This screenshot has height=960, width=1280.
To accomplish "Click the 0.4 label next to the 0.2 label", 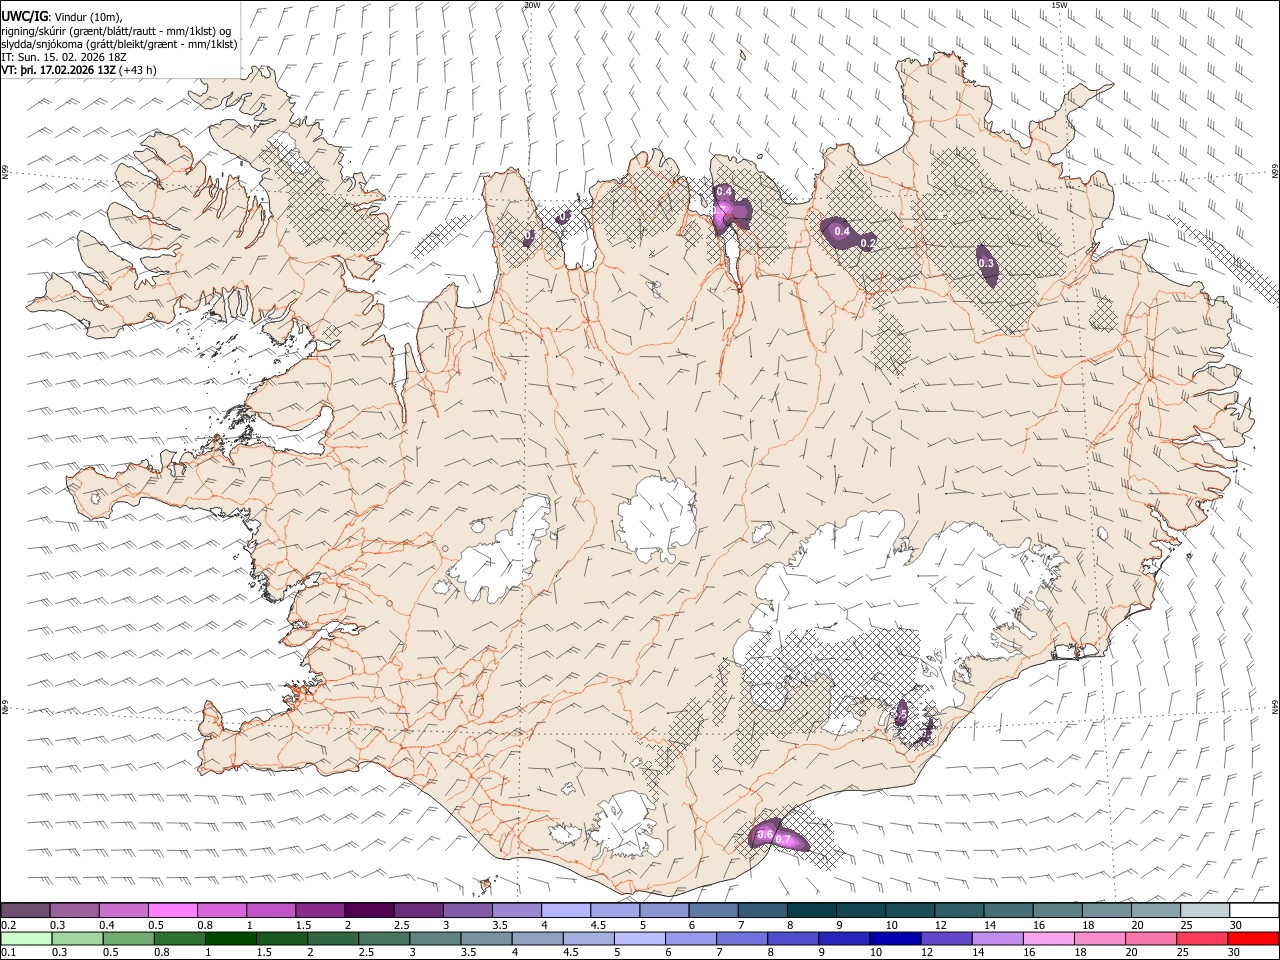I will tap(842, 232).
